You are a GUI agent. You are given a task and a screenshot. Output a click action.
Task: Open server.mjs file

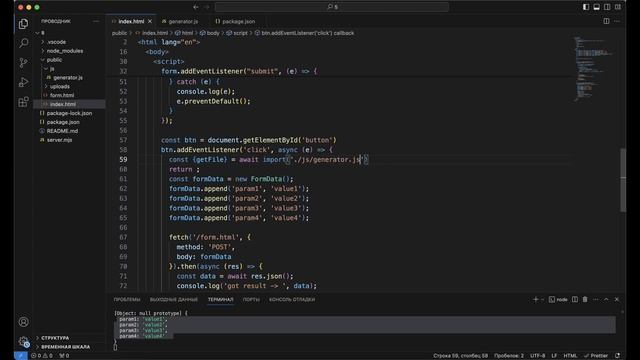click(x=60, y=140)
